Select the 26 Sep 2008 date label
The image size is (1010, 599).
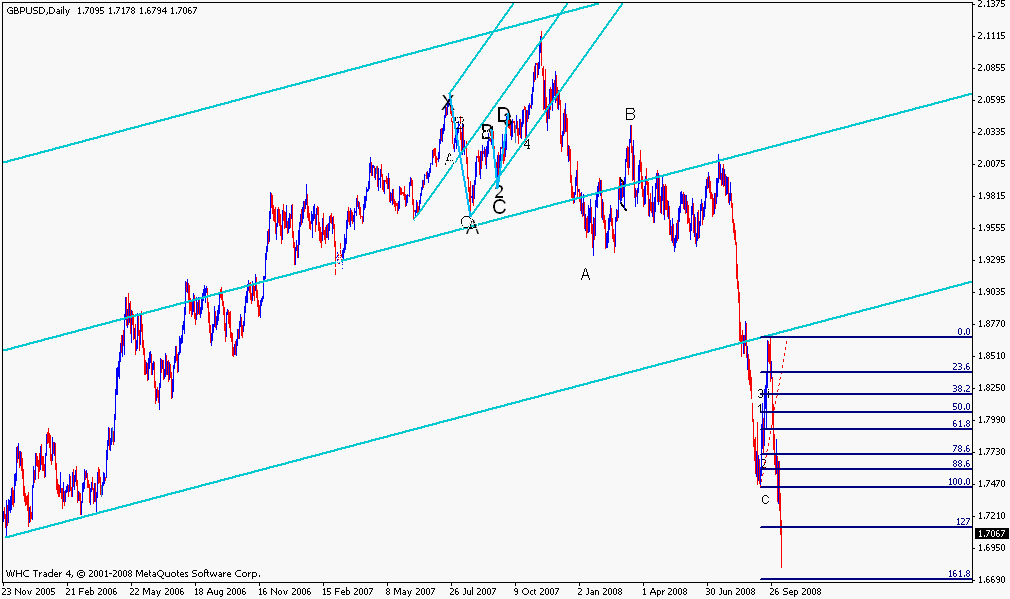[796, 591]
